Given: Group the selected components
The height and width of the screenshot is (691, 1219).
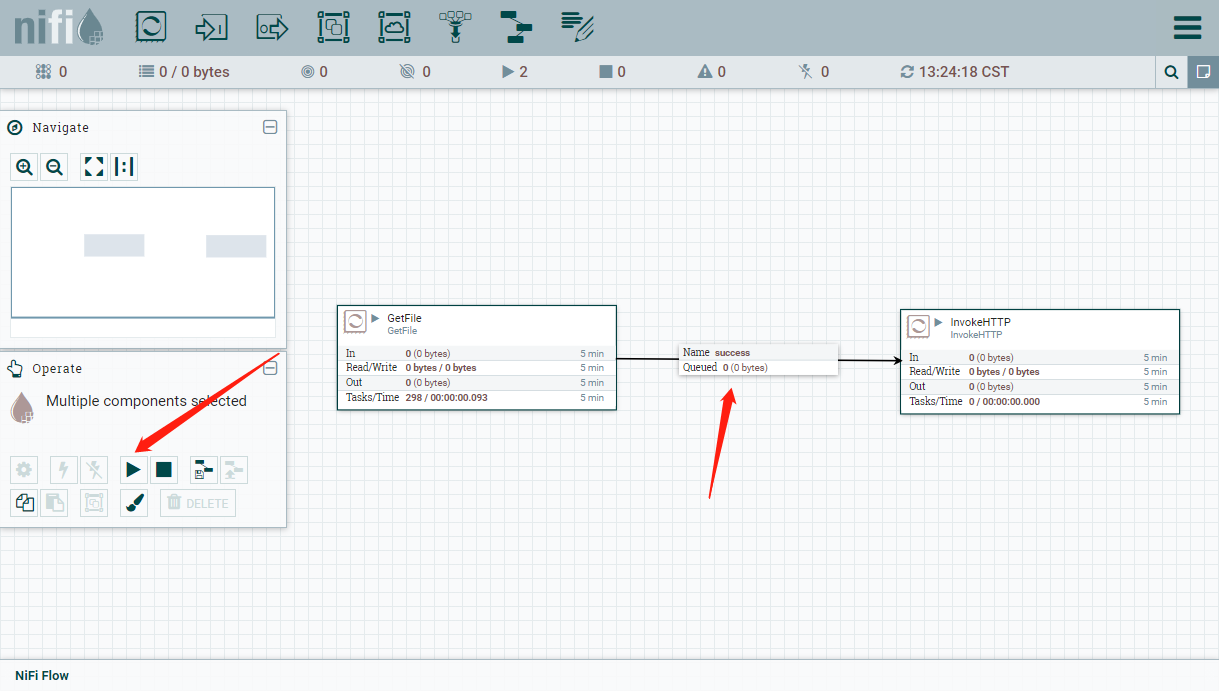Looking at the screenshot, I should pyautogui.click(x=94, y=503).
